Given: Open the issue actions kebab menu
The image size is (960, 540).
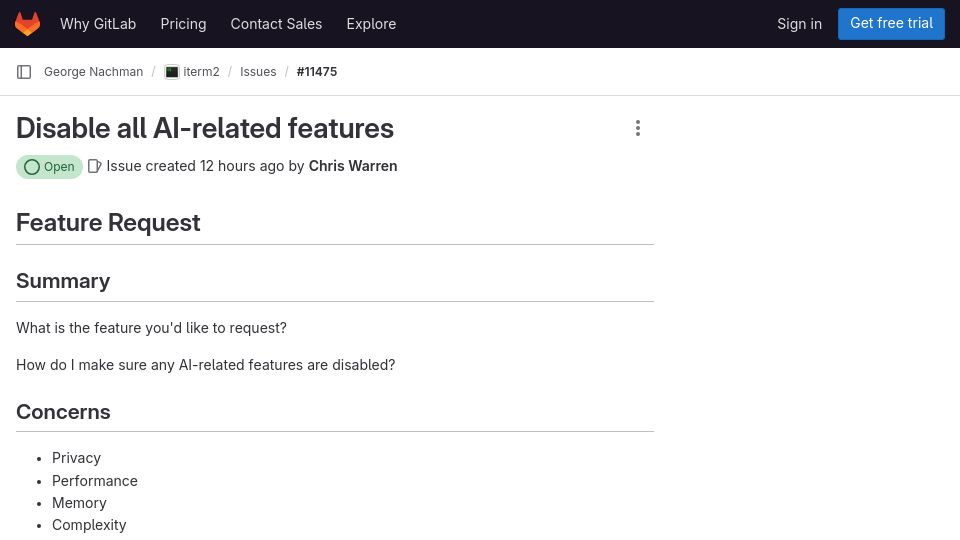Looking at the screenshot, I should [x=638, y=128].
